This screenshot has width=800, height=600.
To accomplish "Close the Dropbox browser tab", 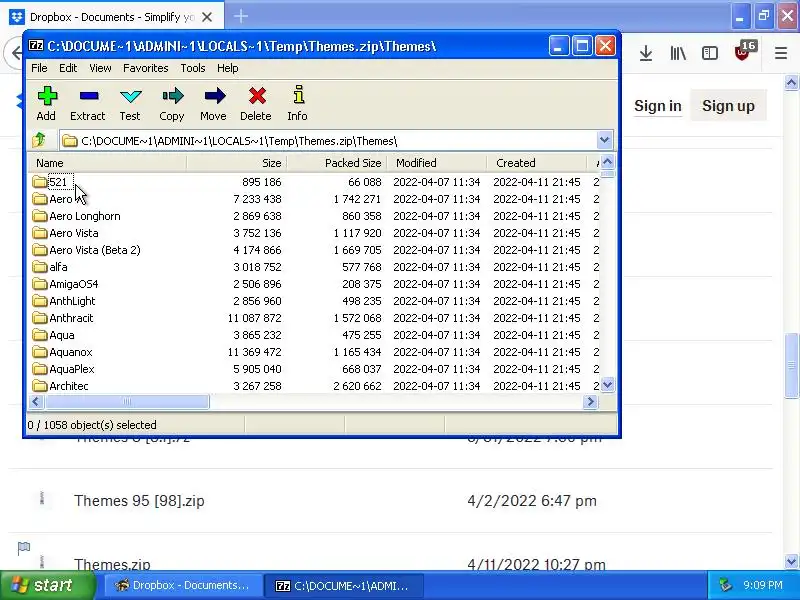I will tap(207, 17).
